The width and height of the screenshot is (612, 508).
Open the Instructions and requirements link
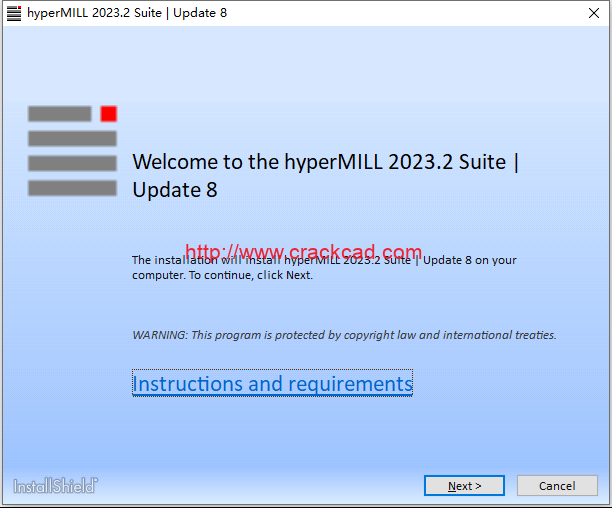(x=272, y=383)
